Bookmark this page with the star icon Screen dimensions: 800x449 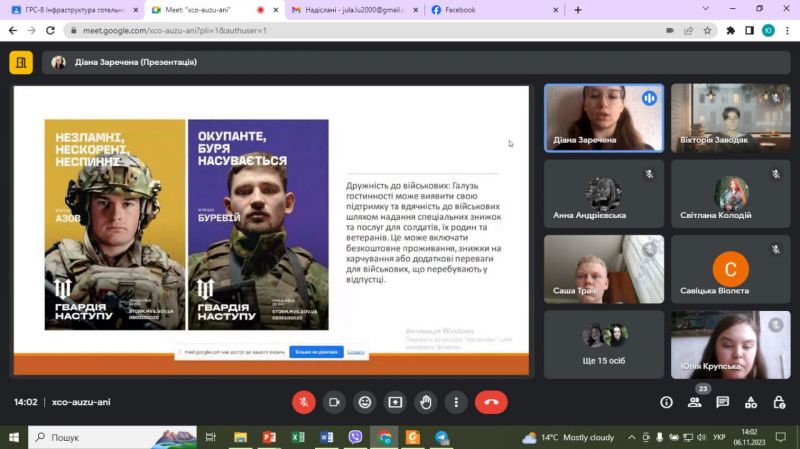[707, 31]
